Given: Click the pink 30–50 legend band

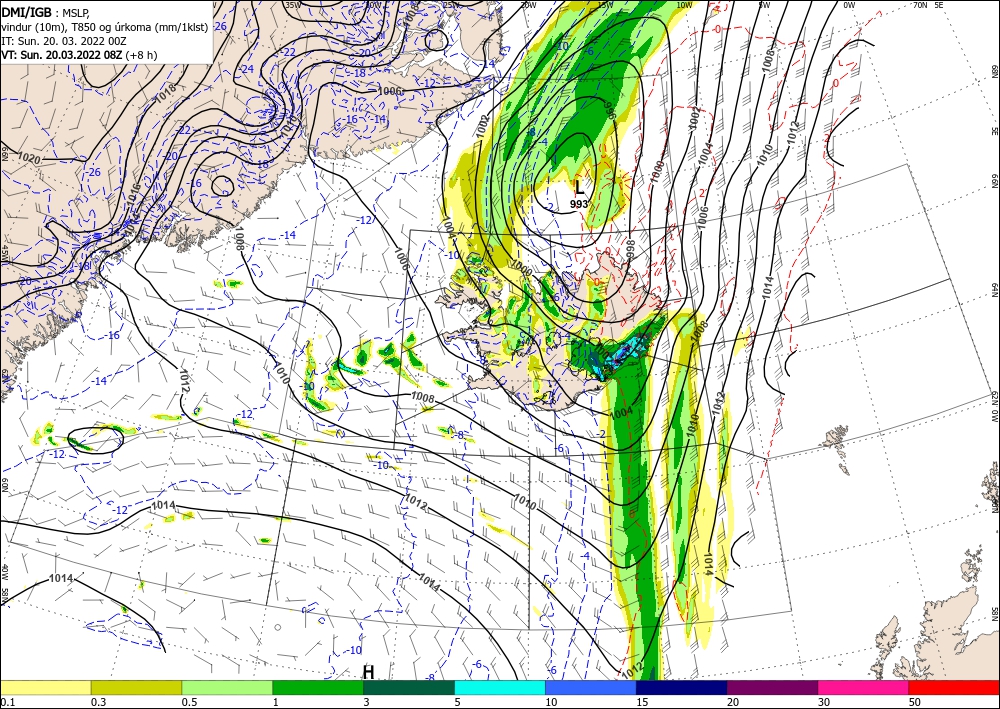Looking at the screenshot, I should click(x=864, y=687).
